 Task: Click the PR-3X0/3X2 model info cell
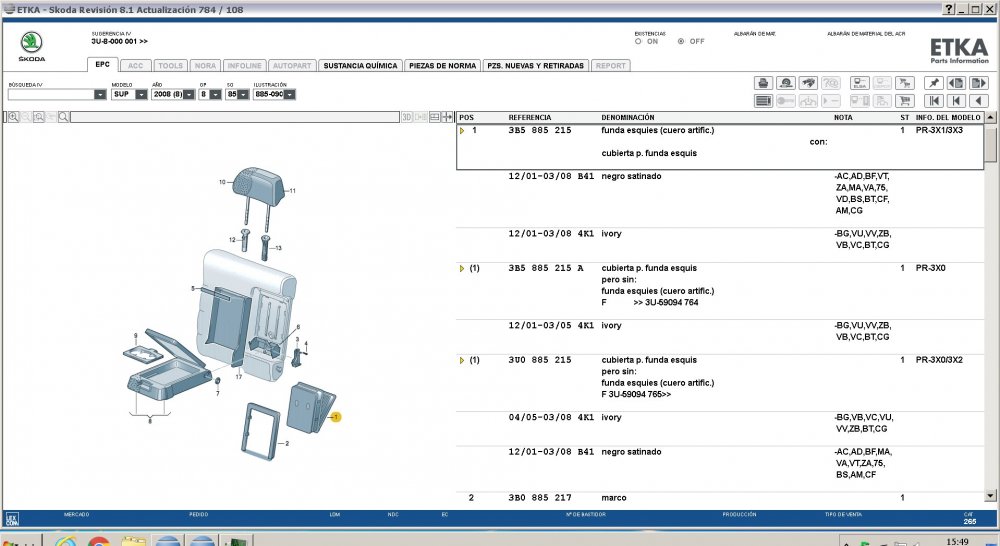pos(939,360)
